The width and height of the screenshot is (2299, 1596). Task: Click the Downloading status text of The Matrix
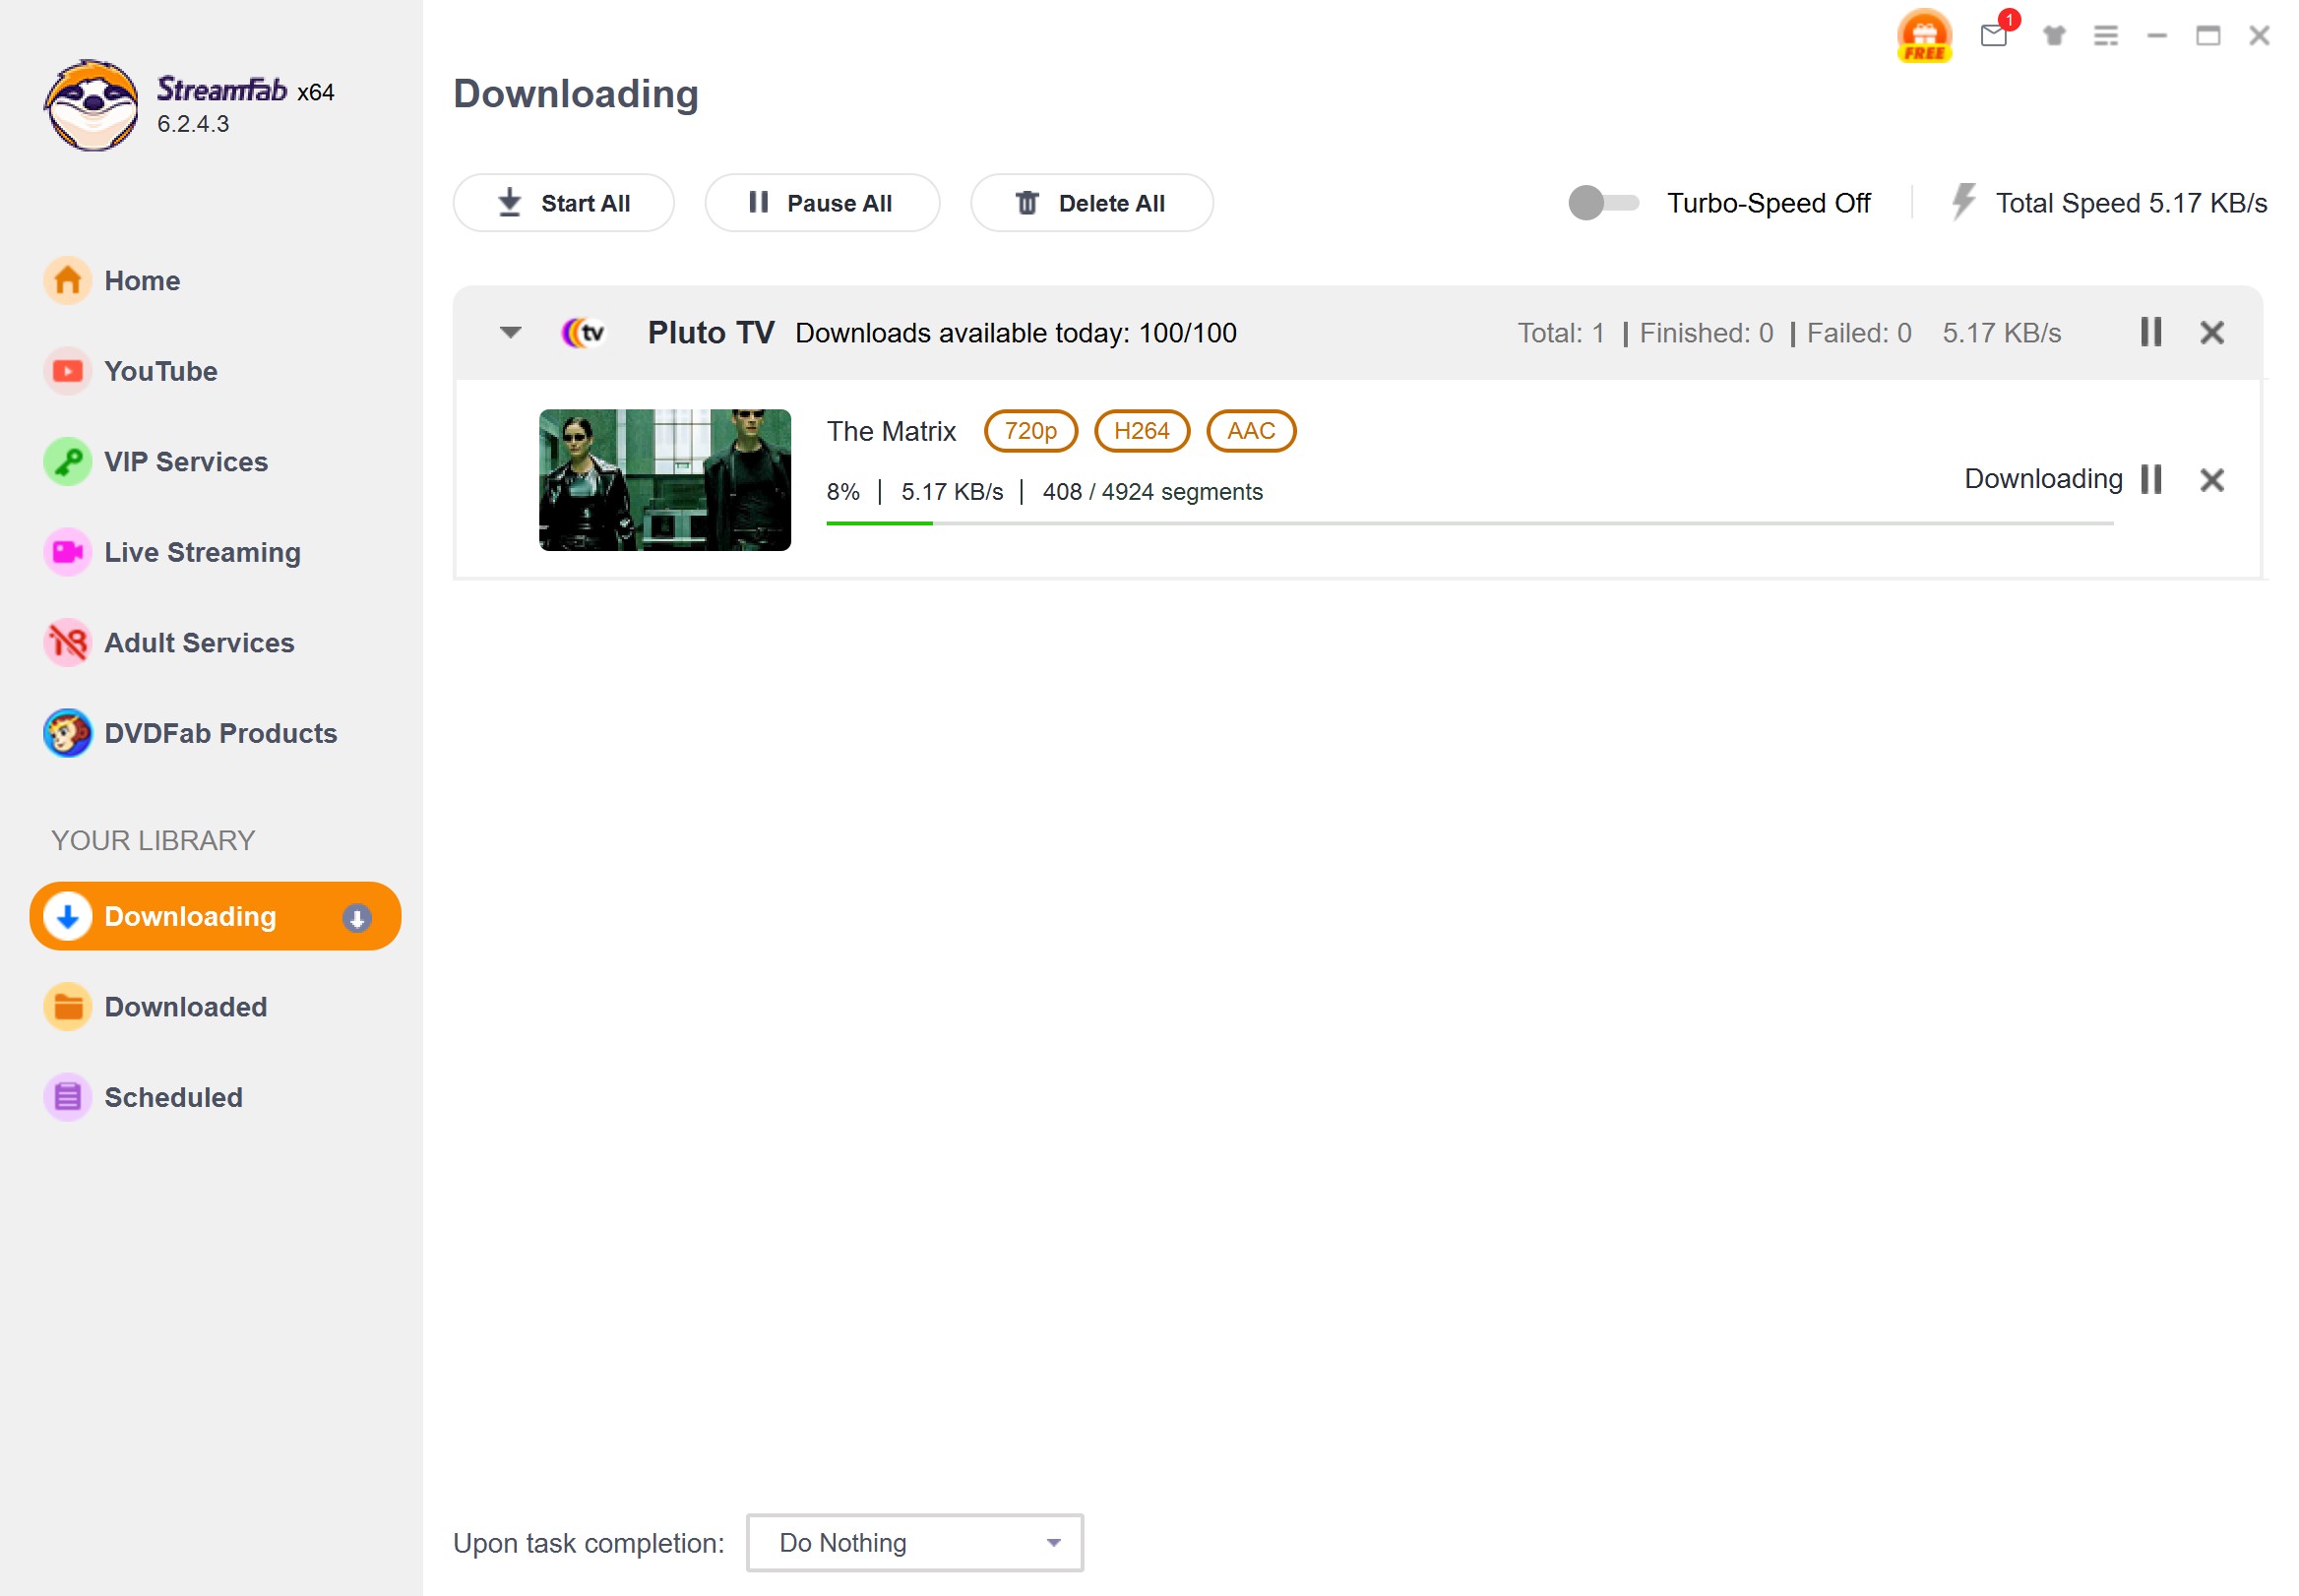2042,479
